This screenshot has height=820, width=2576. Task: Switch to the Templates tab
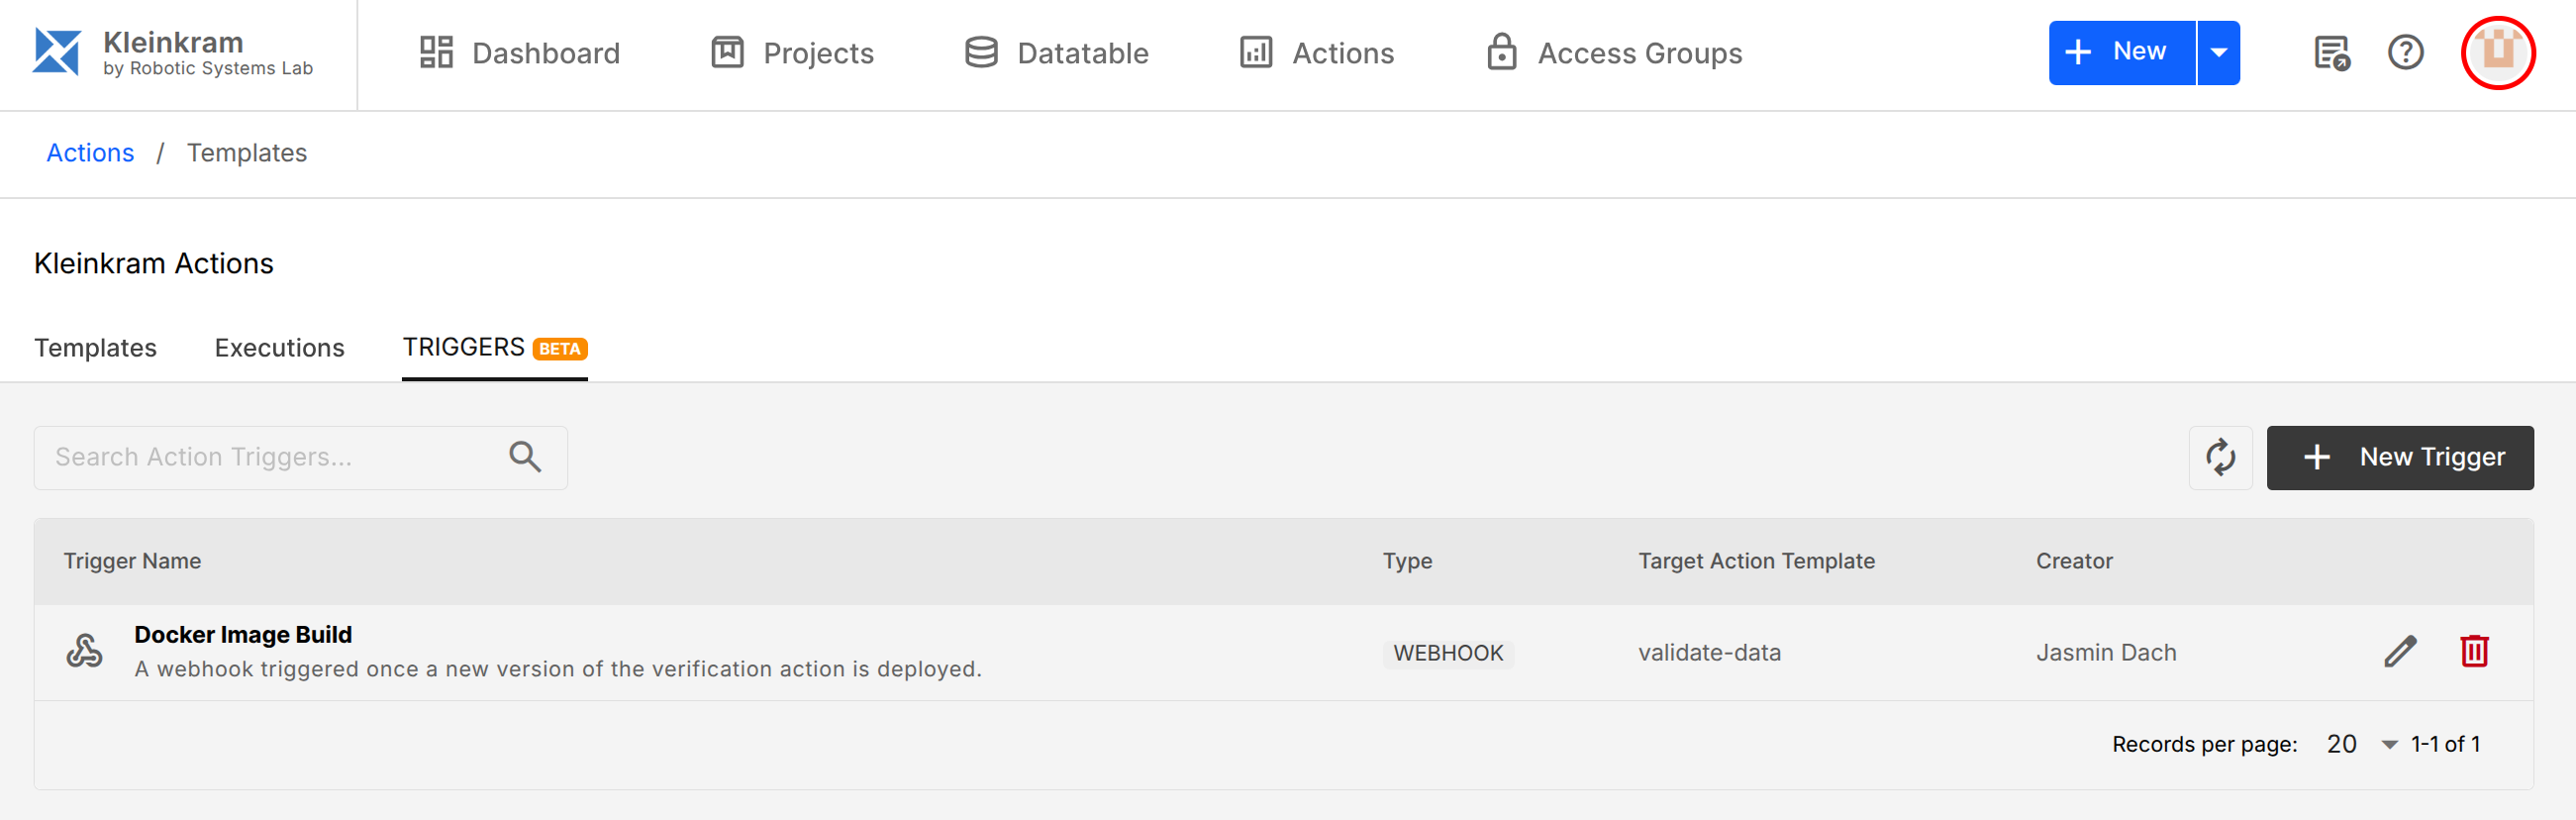95,347
